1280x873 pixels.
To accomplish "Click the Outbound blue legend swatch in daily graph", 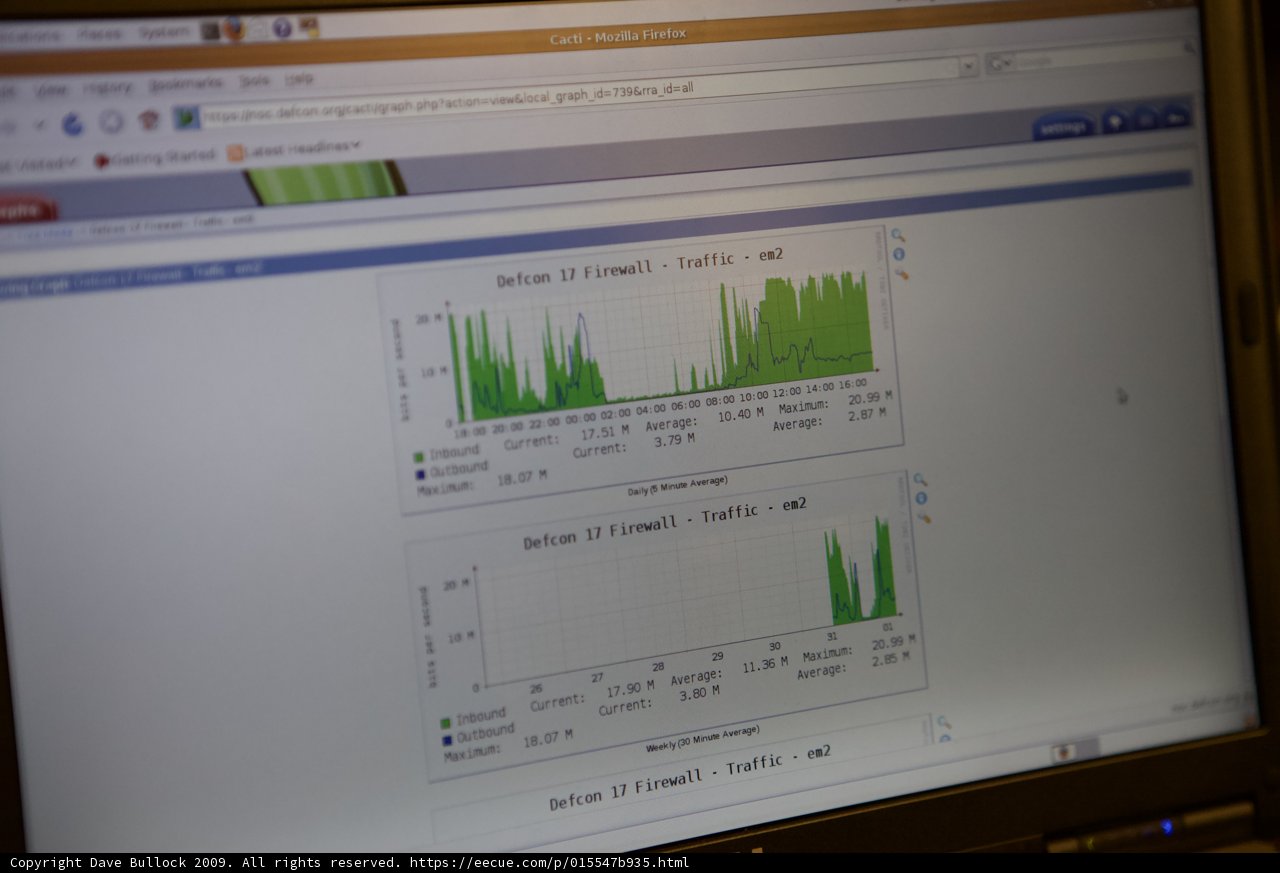I will click(x=420, y=473).
